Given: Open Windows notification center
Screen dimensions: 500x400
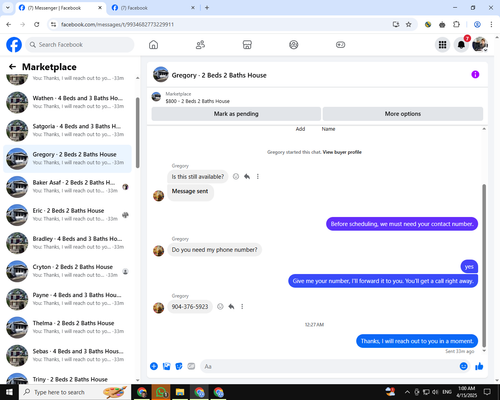Looking at the screenshot, I should [x=487, y=392].
